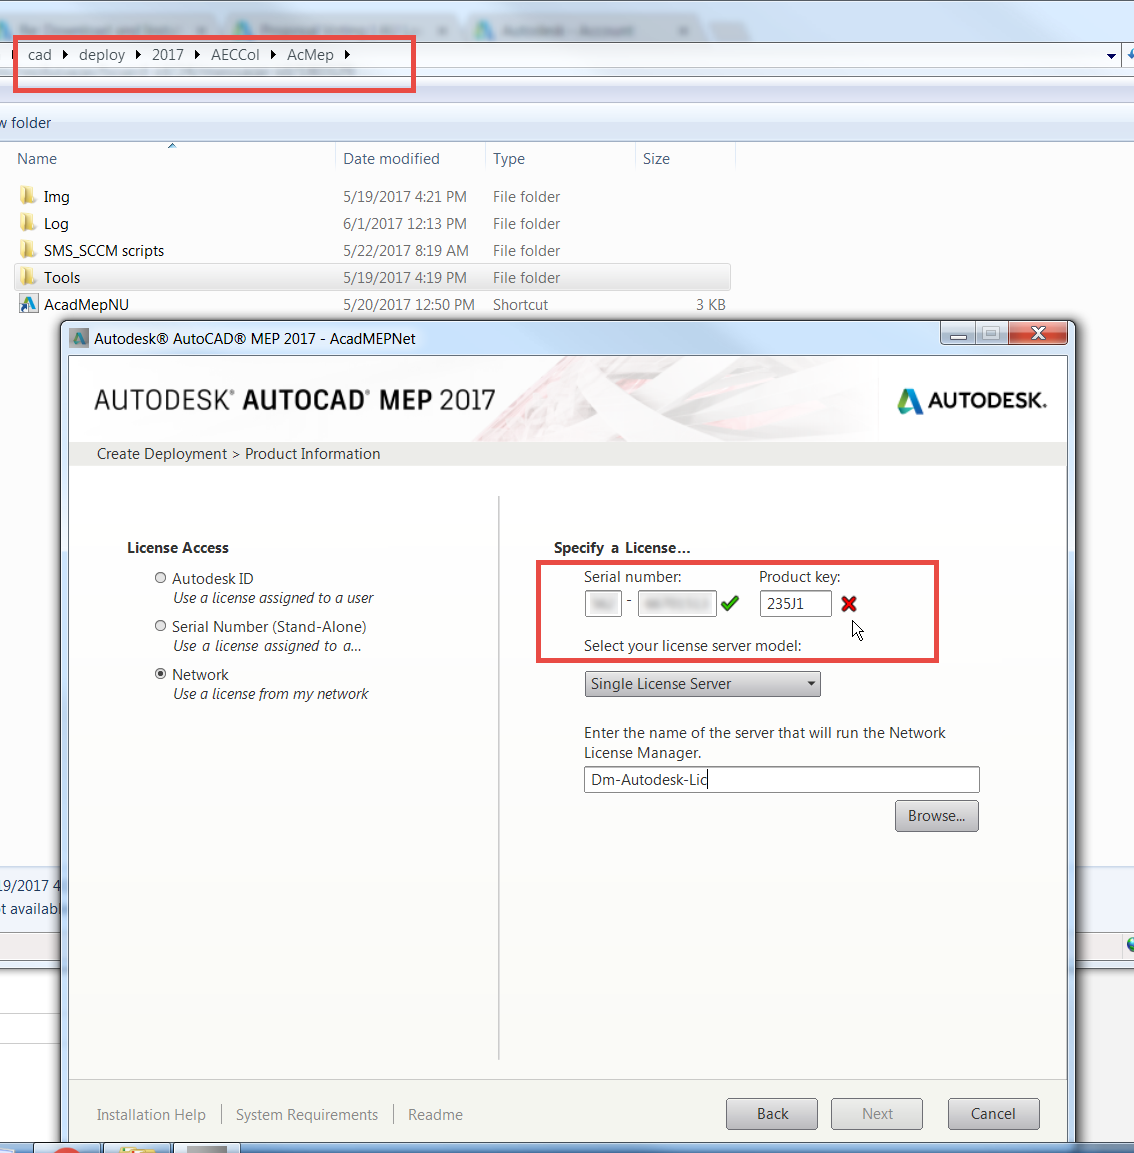The image size is (1134, 1153).
Task: Select the Network license option
Action: point(160,673)
